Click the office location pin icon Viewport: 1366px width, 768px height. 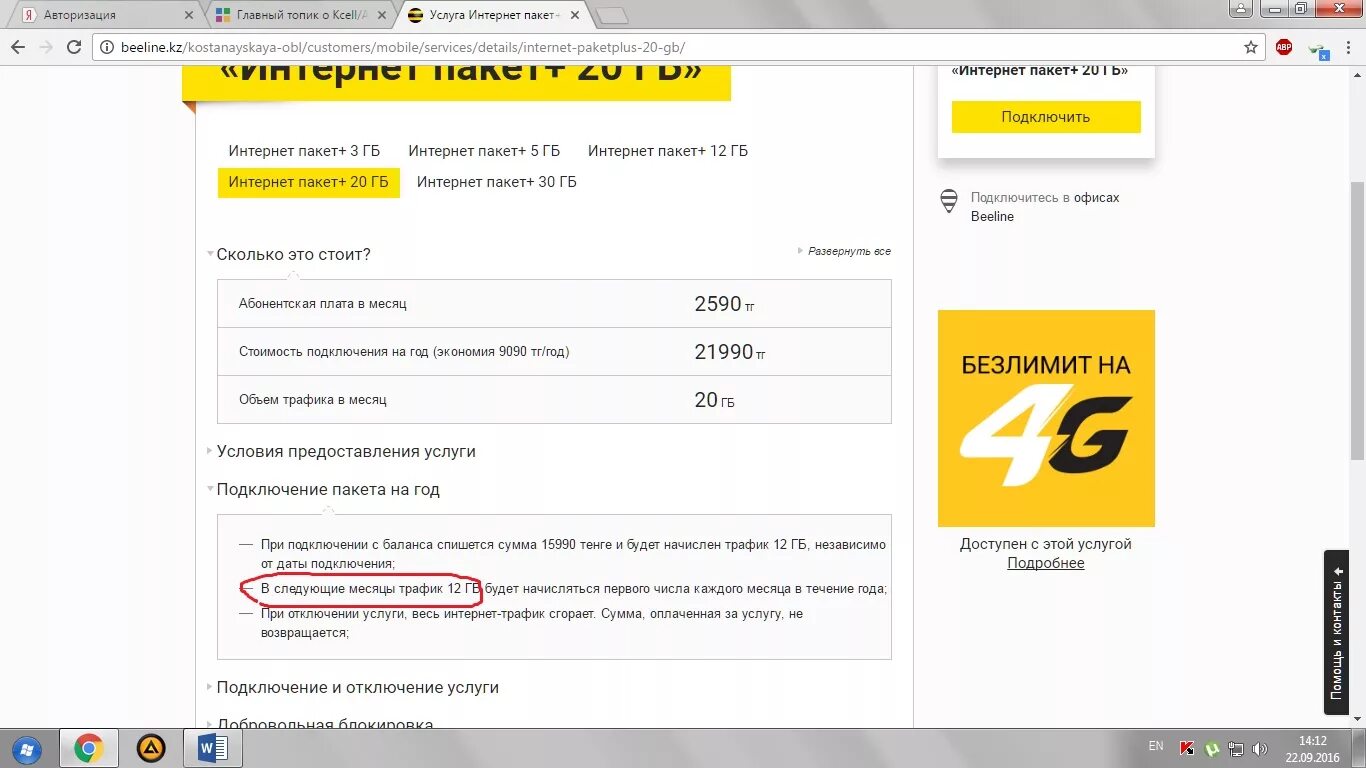coord(949,201)
